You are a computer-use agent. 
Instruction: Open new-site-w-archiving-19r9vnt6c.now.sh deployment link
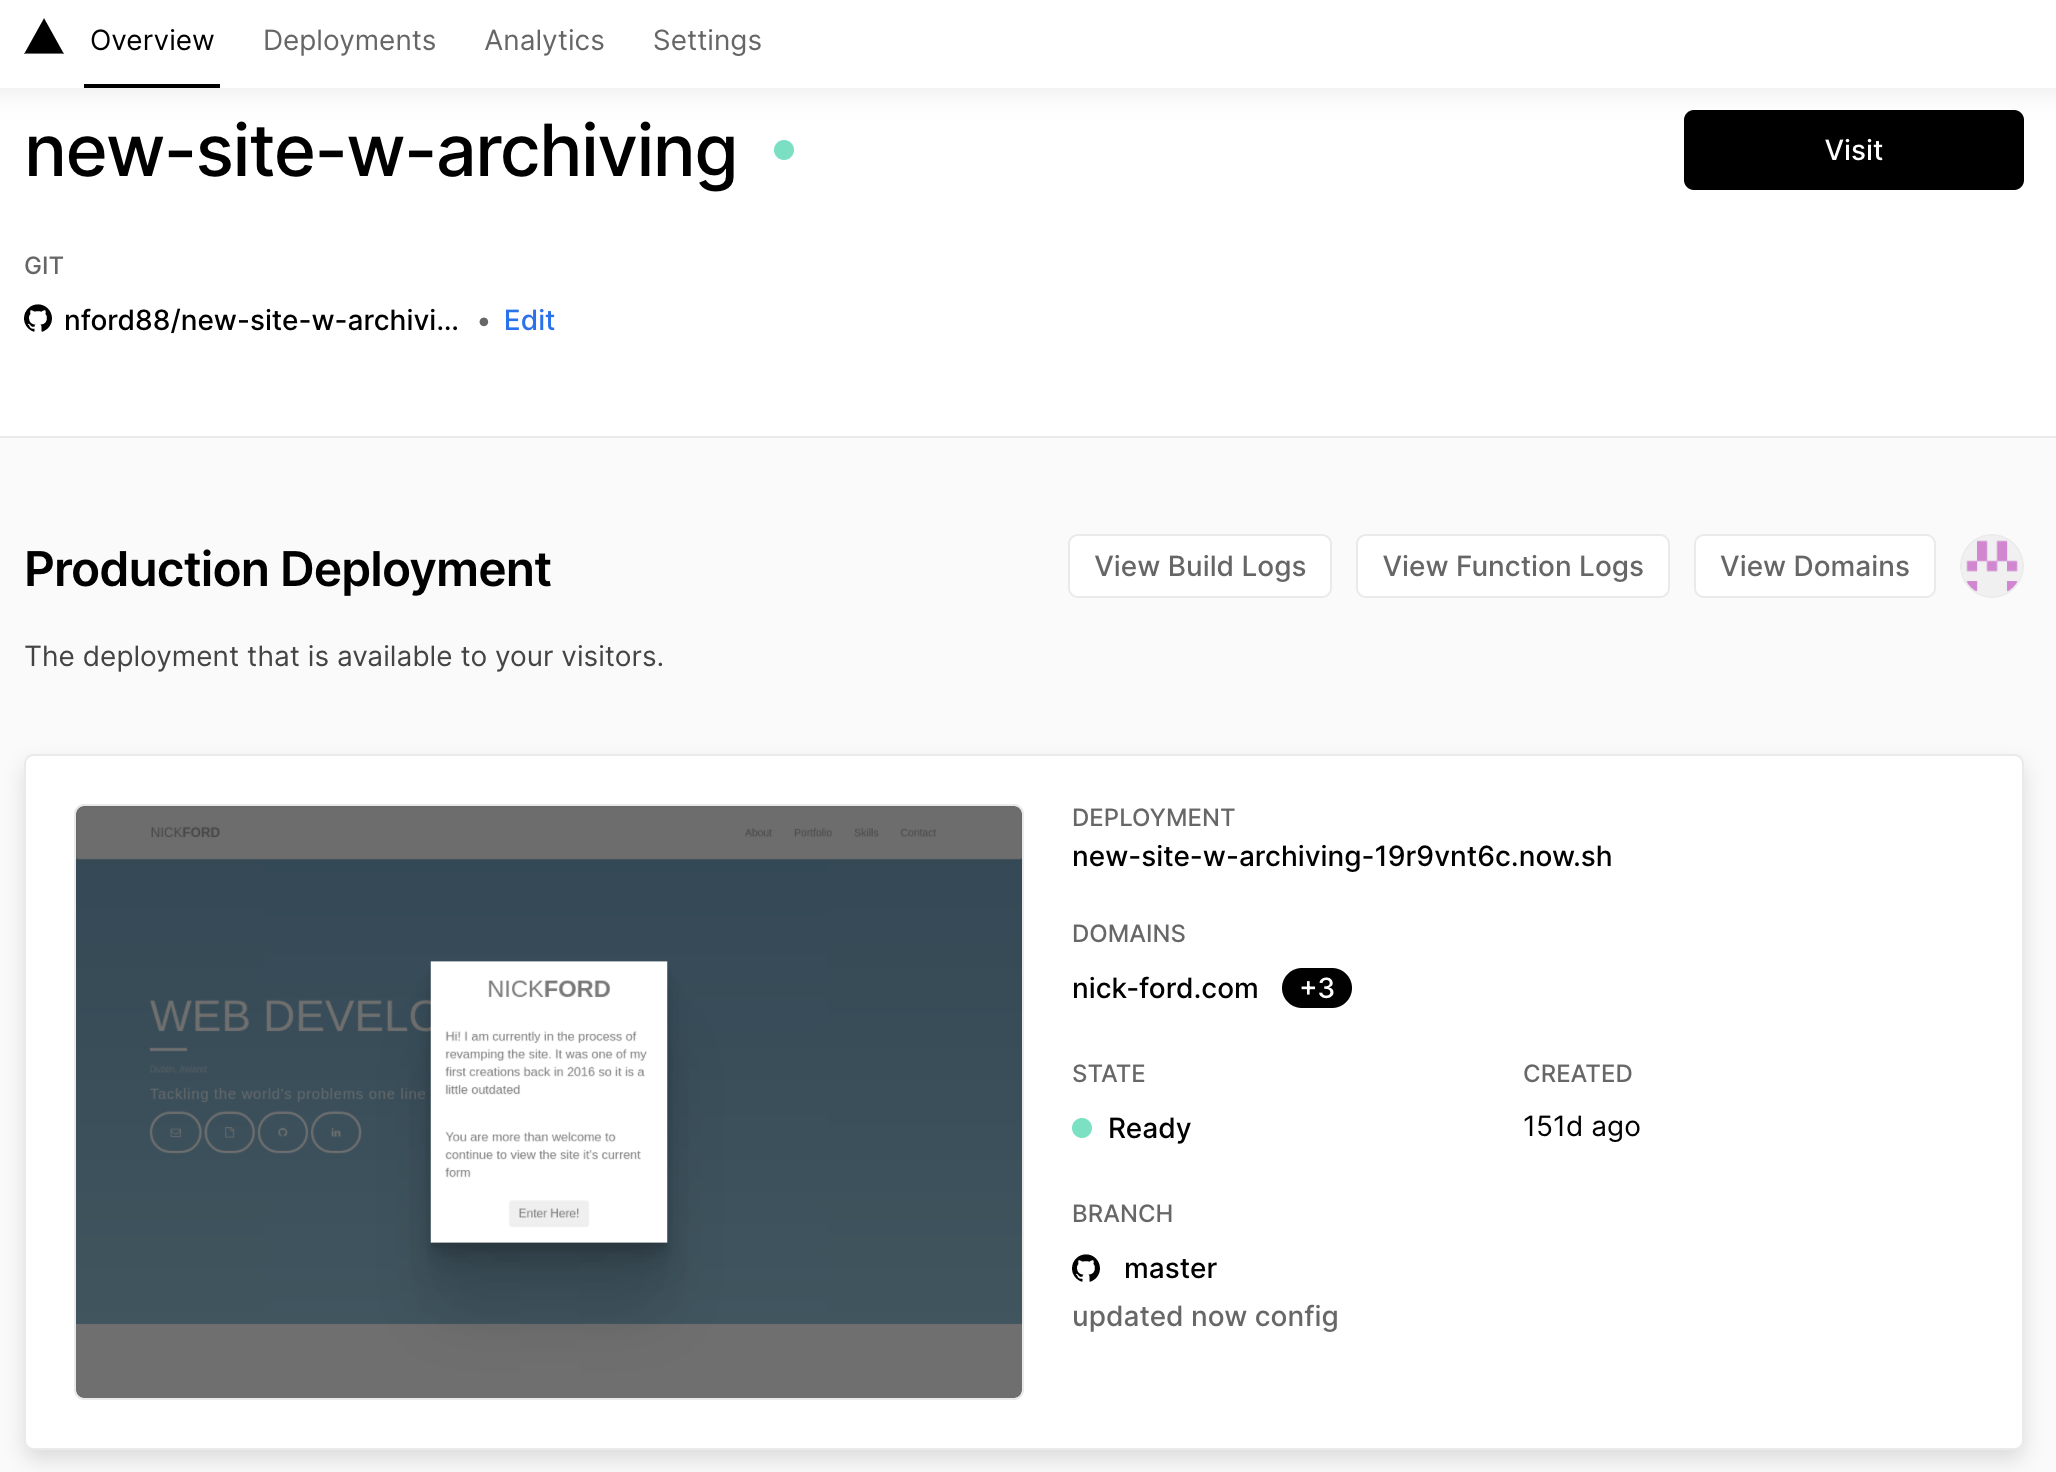(1342, 856)
